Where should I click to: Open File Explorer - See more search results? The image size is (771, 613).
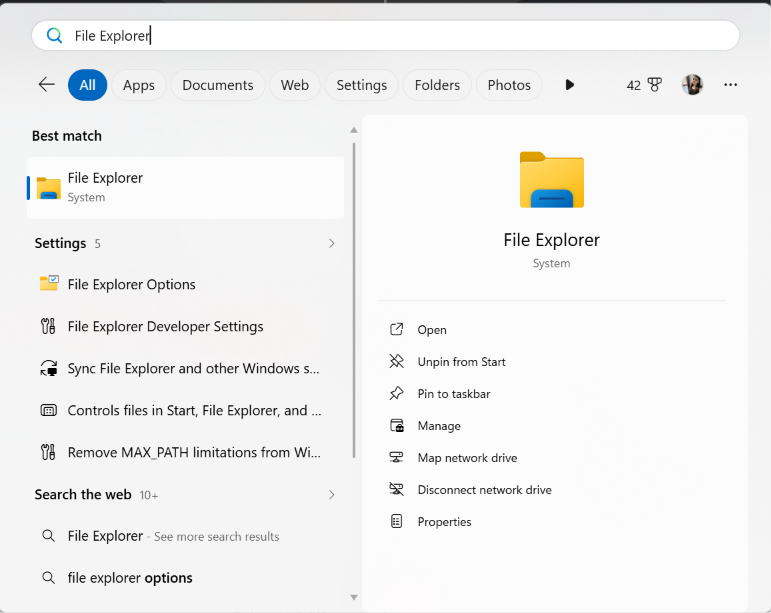pos(185,536)
